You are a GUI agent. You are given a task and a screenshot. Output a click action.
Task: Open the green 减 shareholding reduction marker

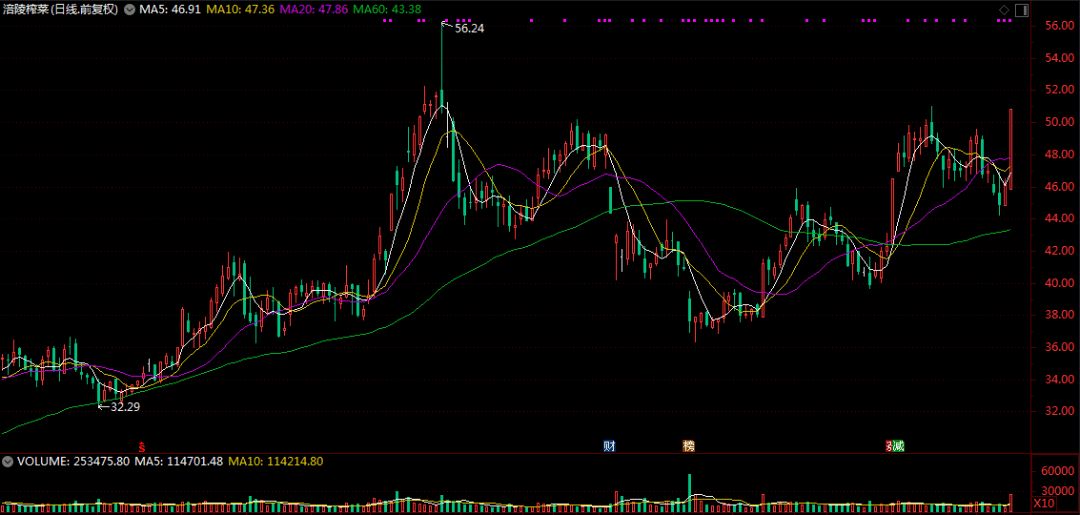[x=898, y=445]
